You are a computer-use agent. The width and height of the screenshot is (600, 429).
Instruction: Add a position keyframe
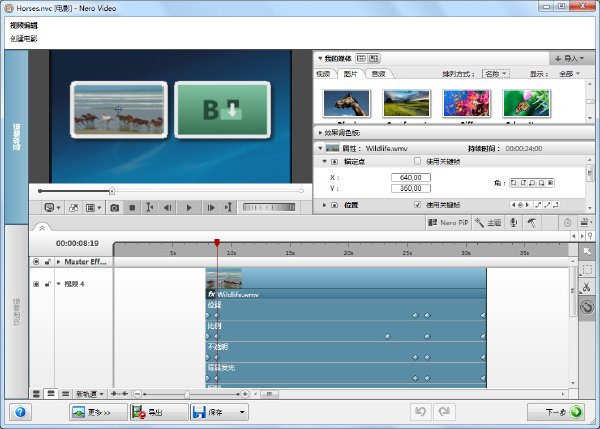(520, 205)
